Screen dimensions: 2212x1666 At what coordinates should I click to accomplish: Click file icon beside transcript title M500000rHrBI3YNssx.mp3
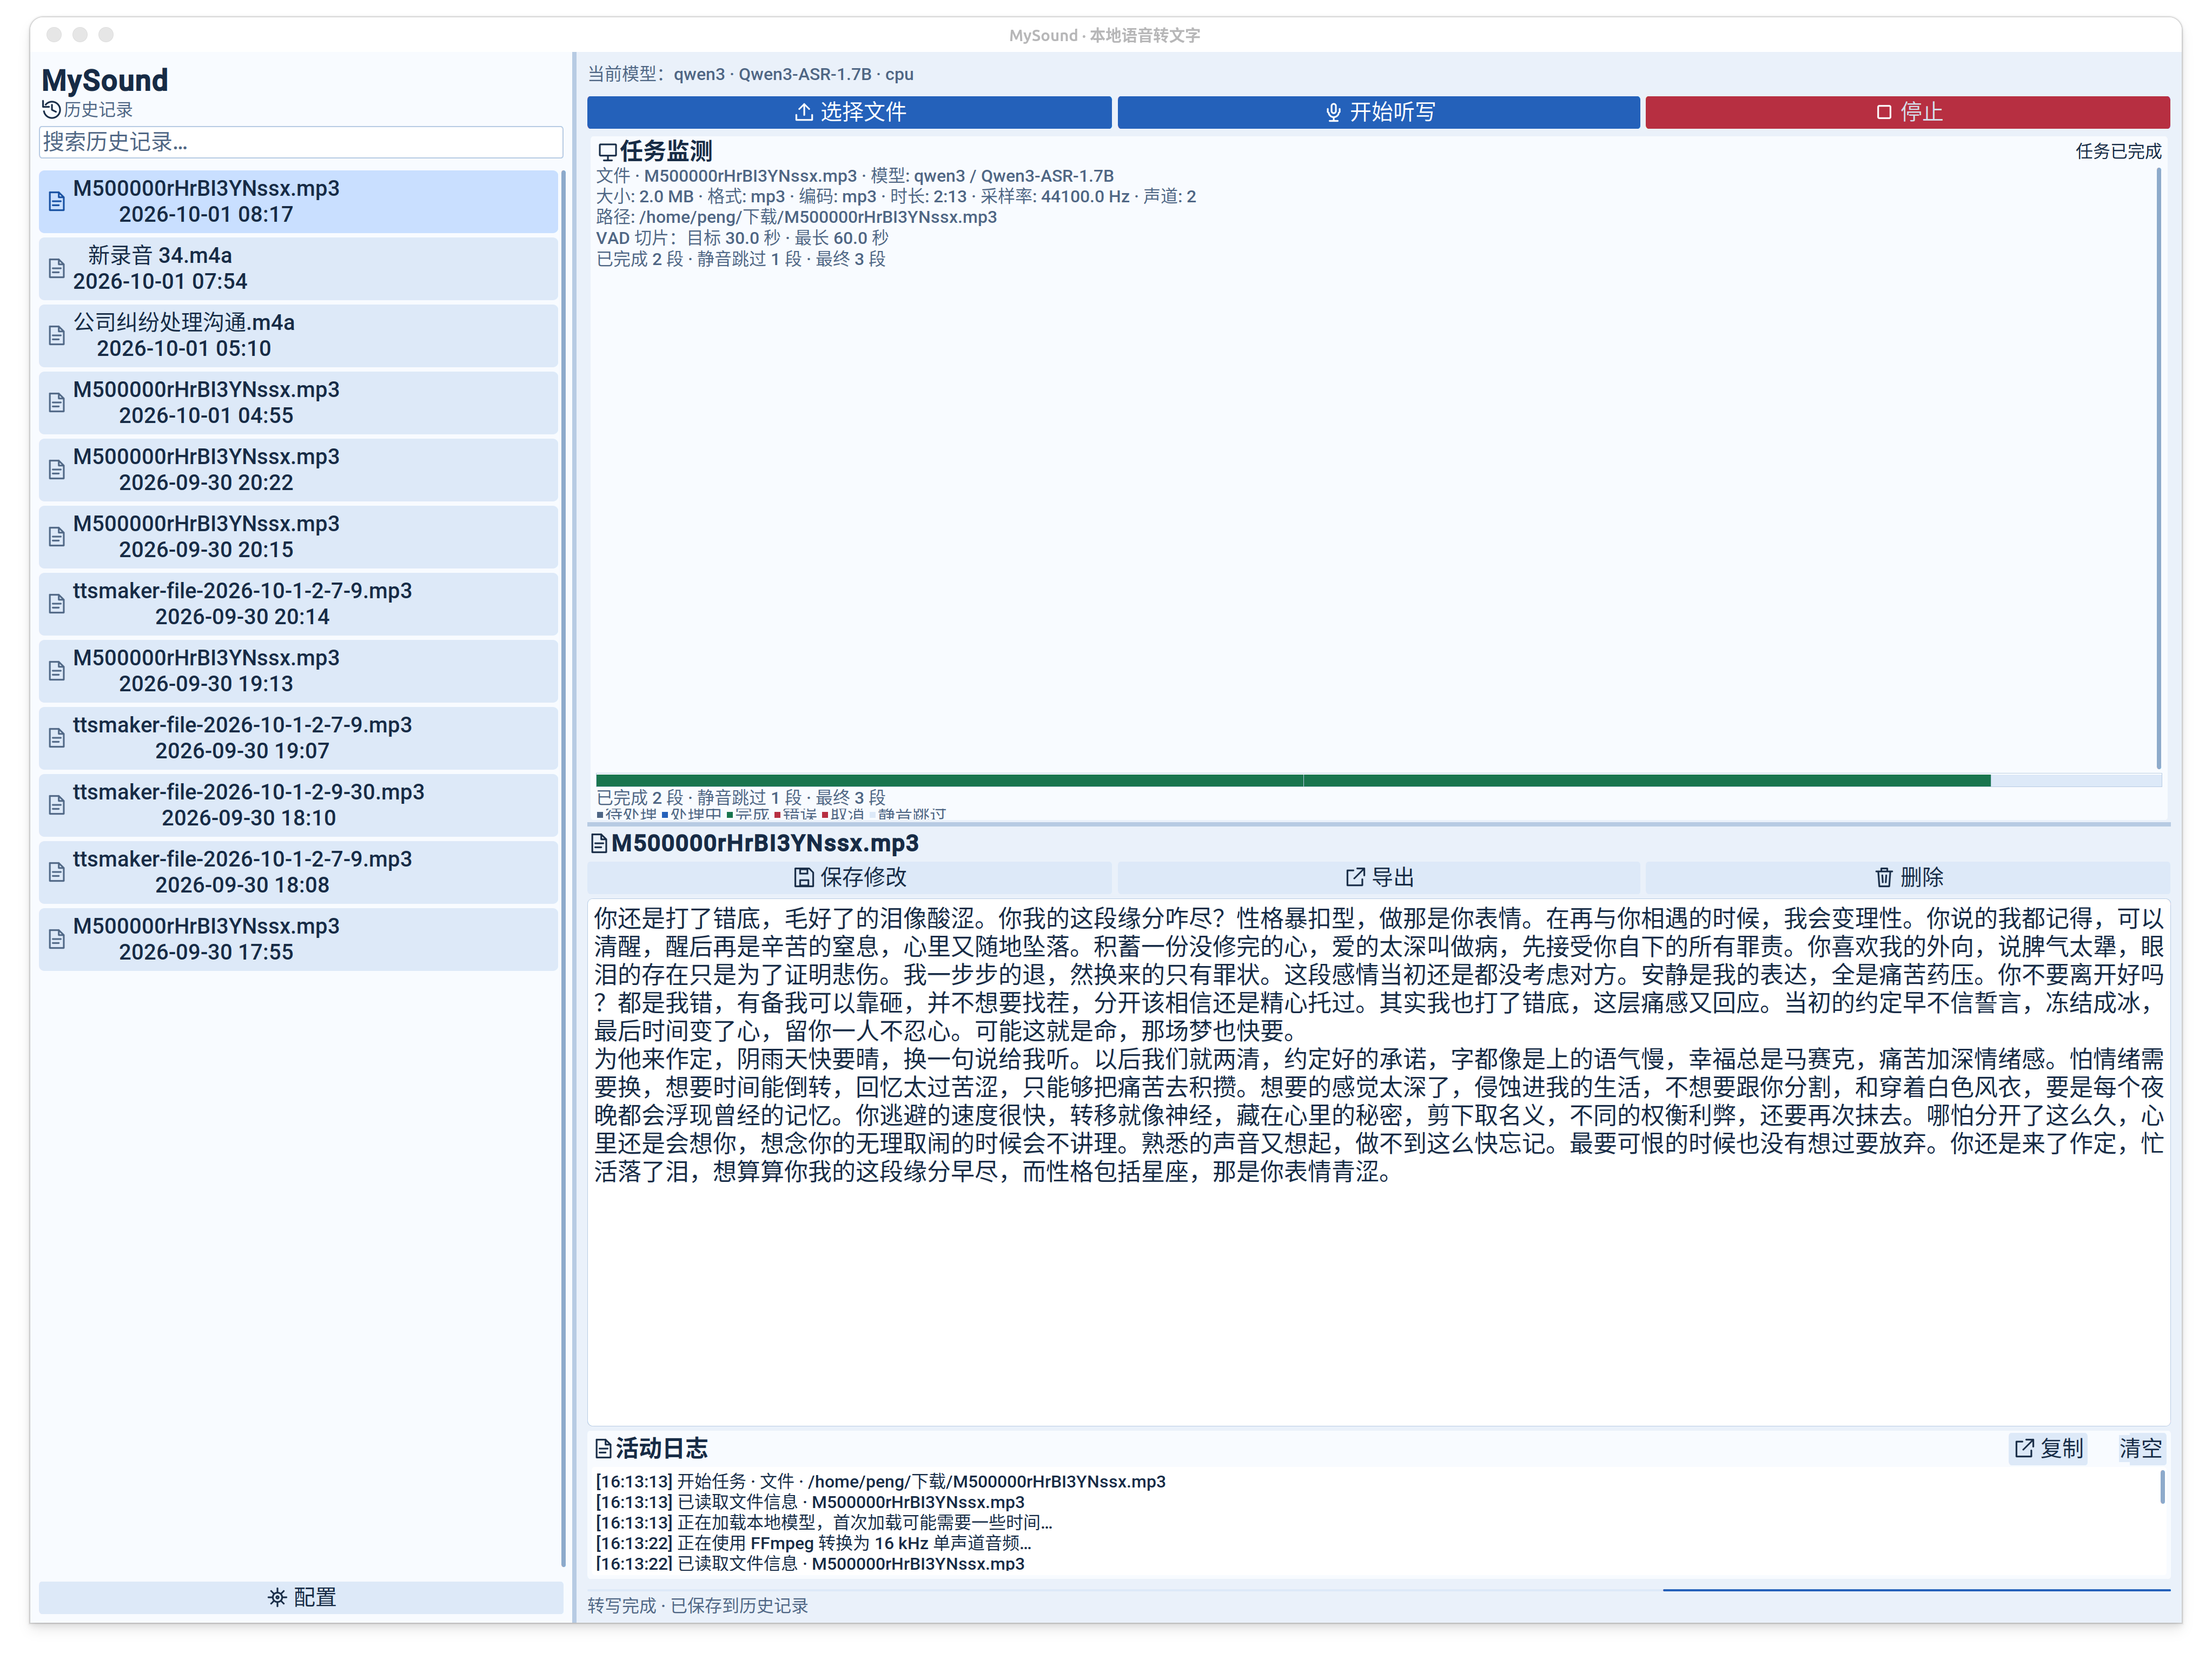pyautogui.click(x=599, y=843)
